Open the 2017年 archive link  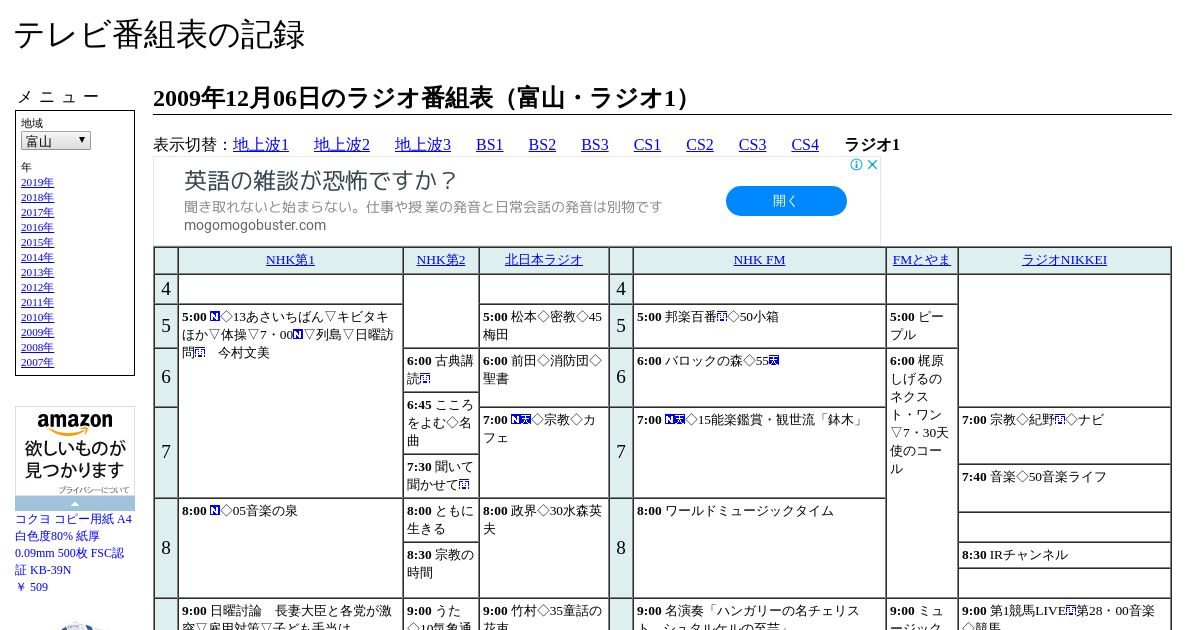37,213
